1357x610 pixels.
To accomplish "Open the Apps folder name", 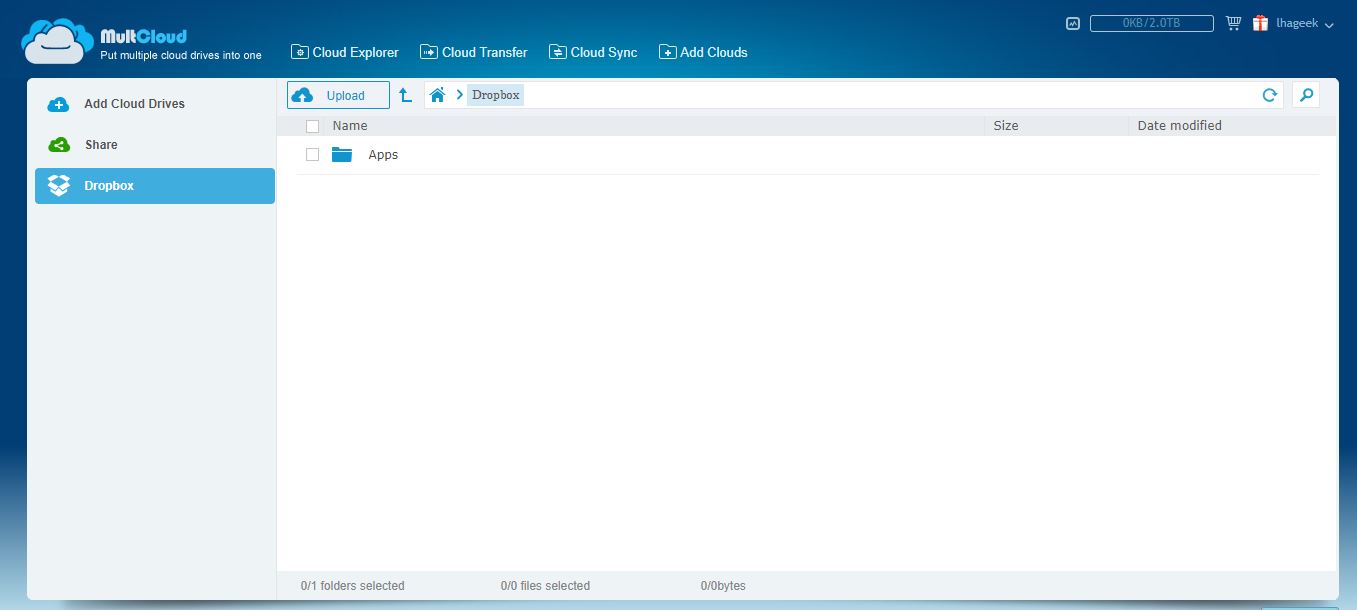I will pyautogui.click(x=383, y=155).
